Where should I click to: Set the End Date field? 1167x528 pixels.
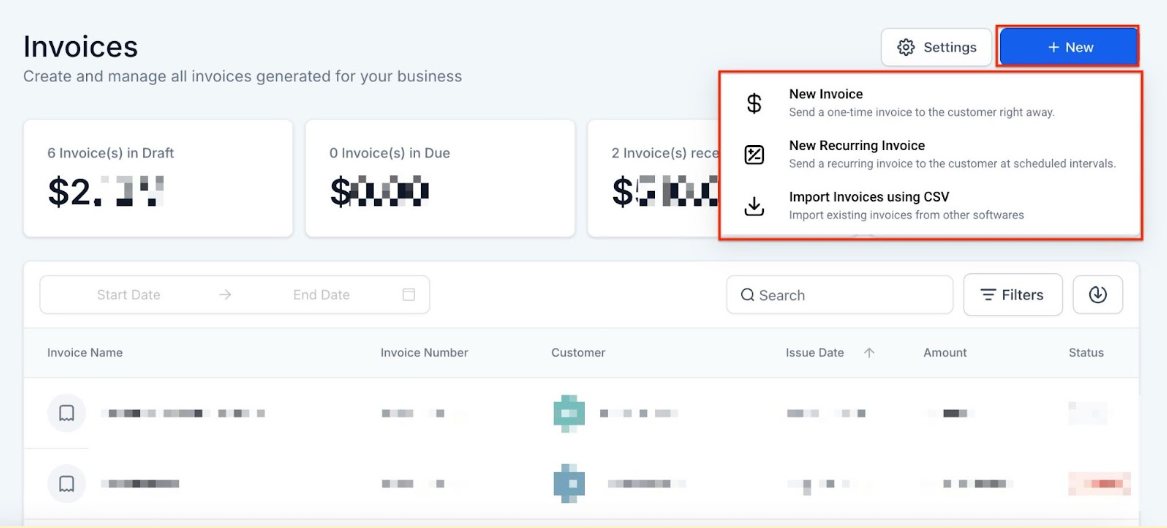click(x=321, y=295)
